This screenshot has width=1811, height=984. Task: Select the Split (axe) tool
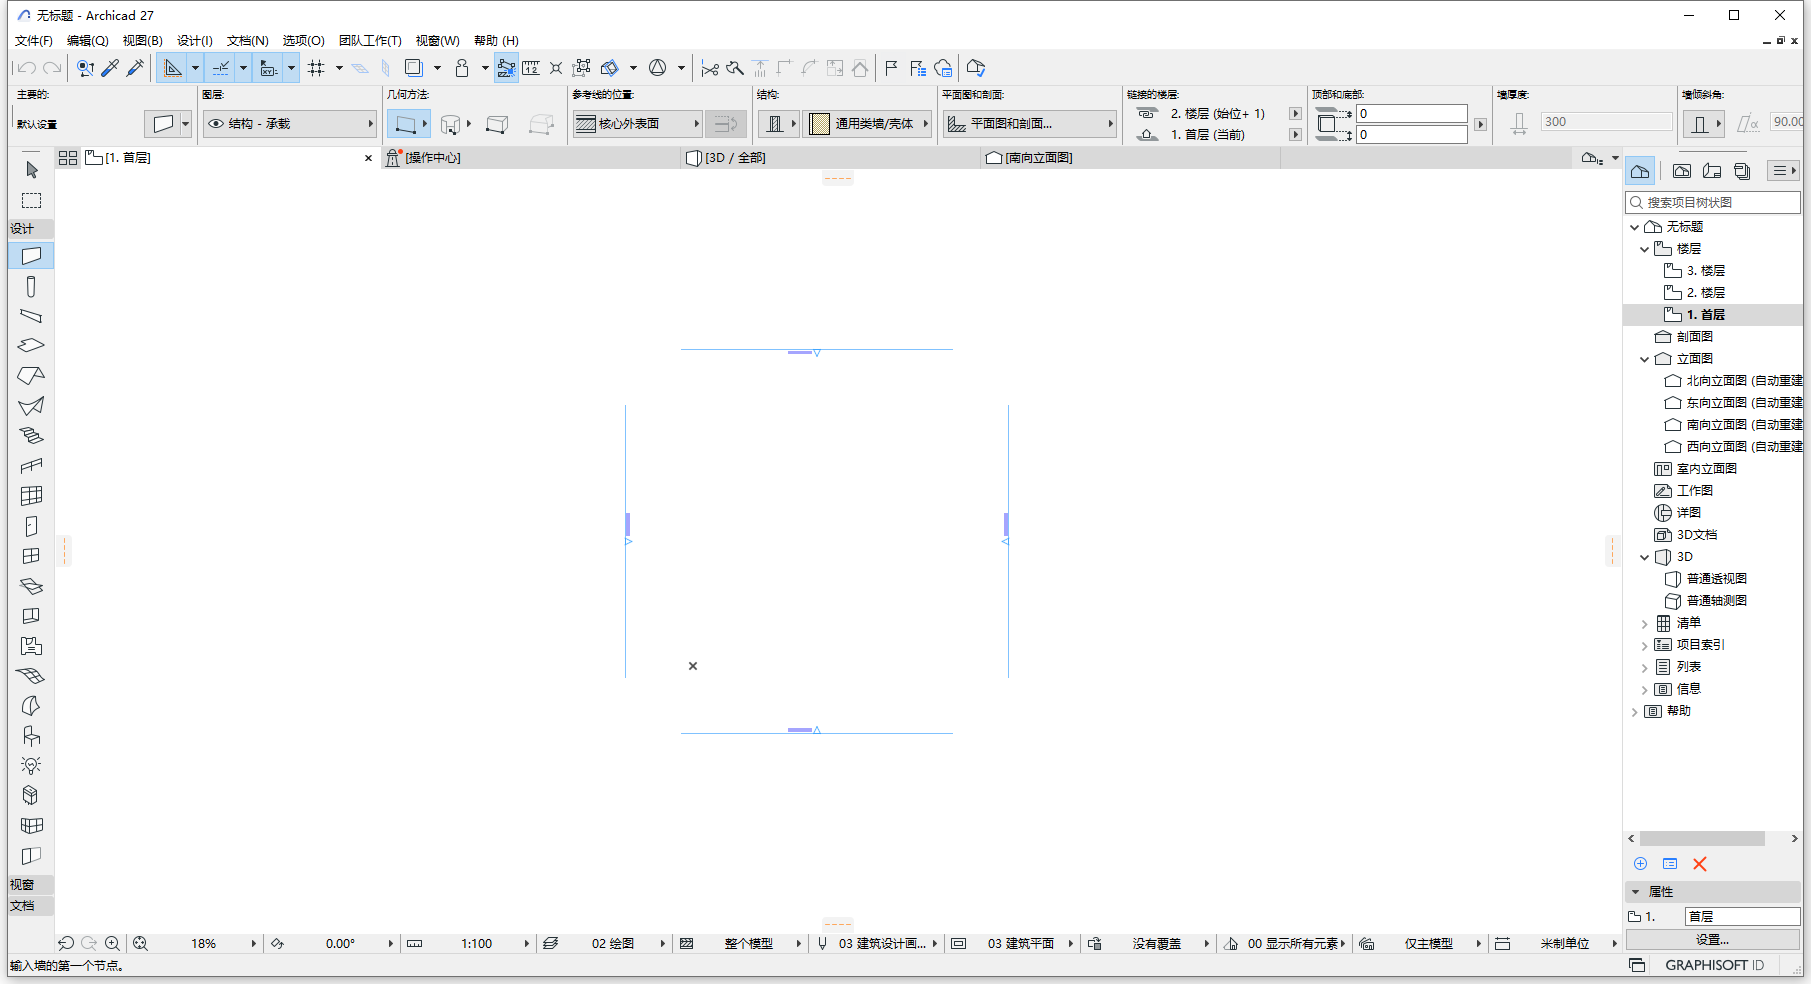point(736,67)
